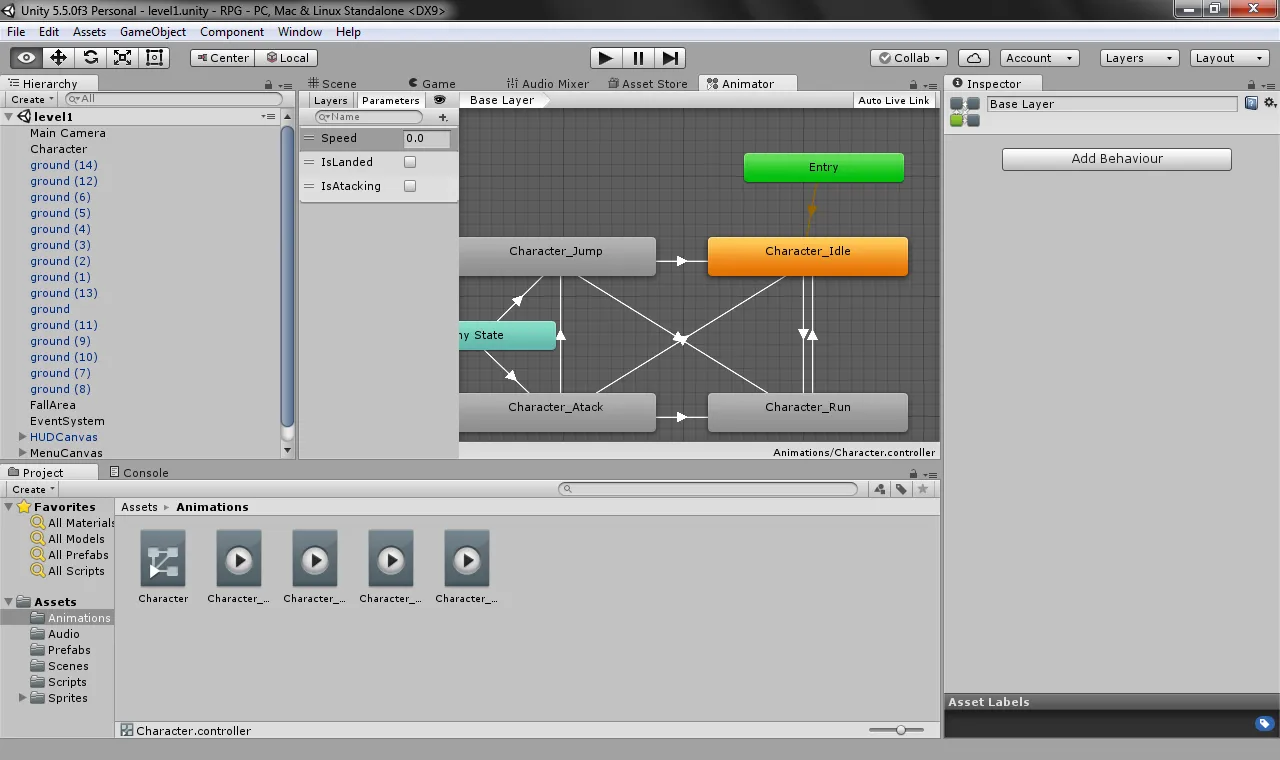
Task: Click the cloud services icon
Action: pyautogui.click(x=973, y=58)
